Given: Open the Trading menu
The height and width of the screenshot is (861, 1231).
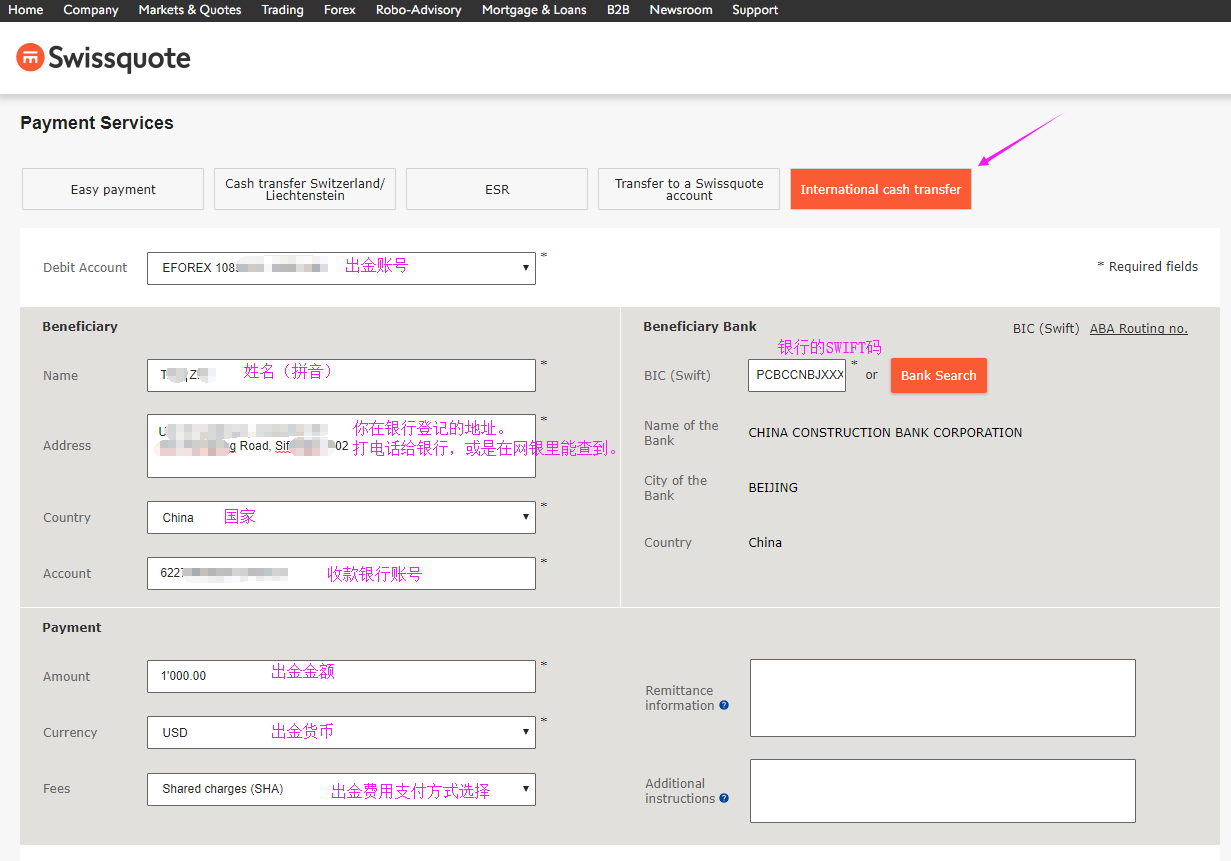Looking at the screenshot, I should [x=283, y=10].
